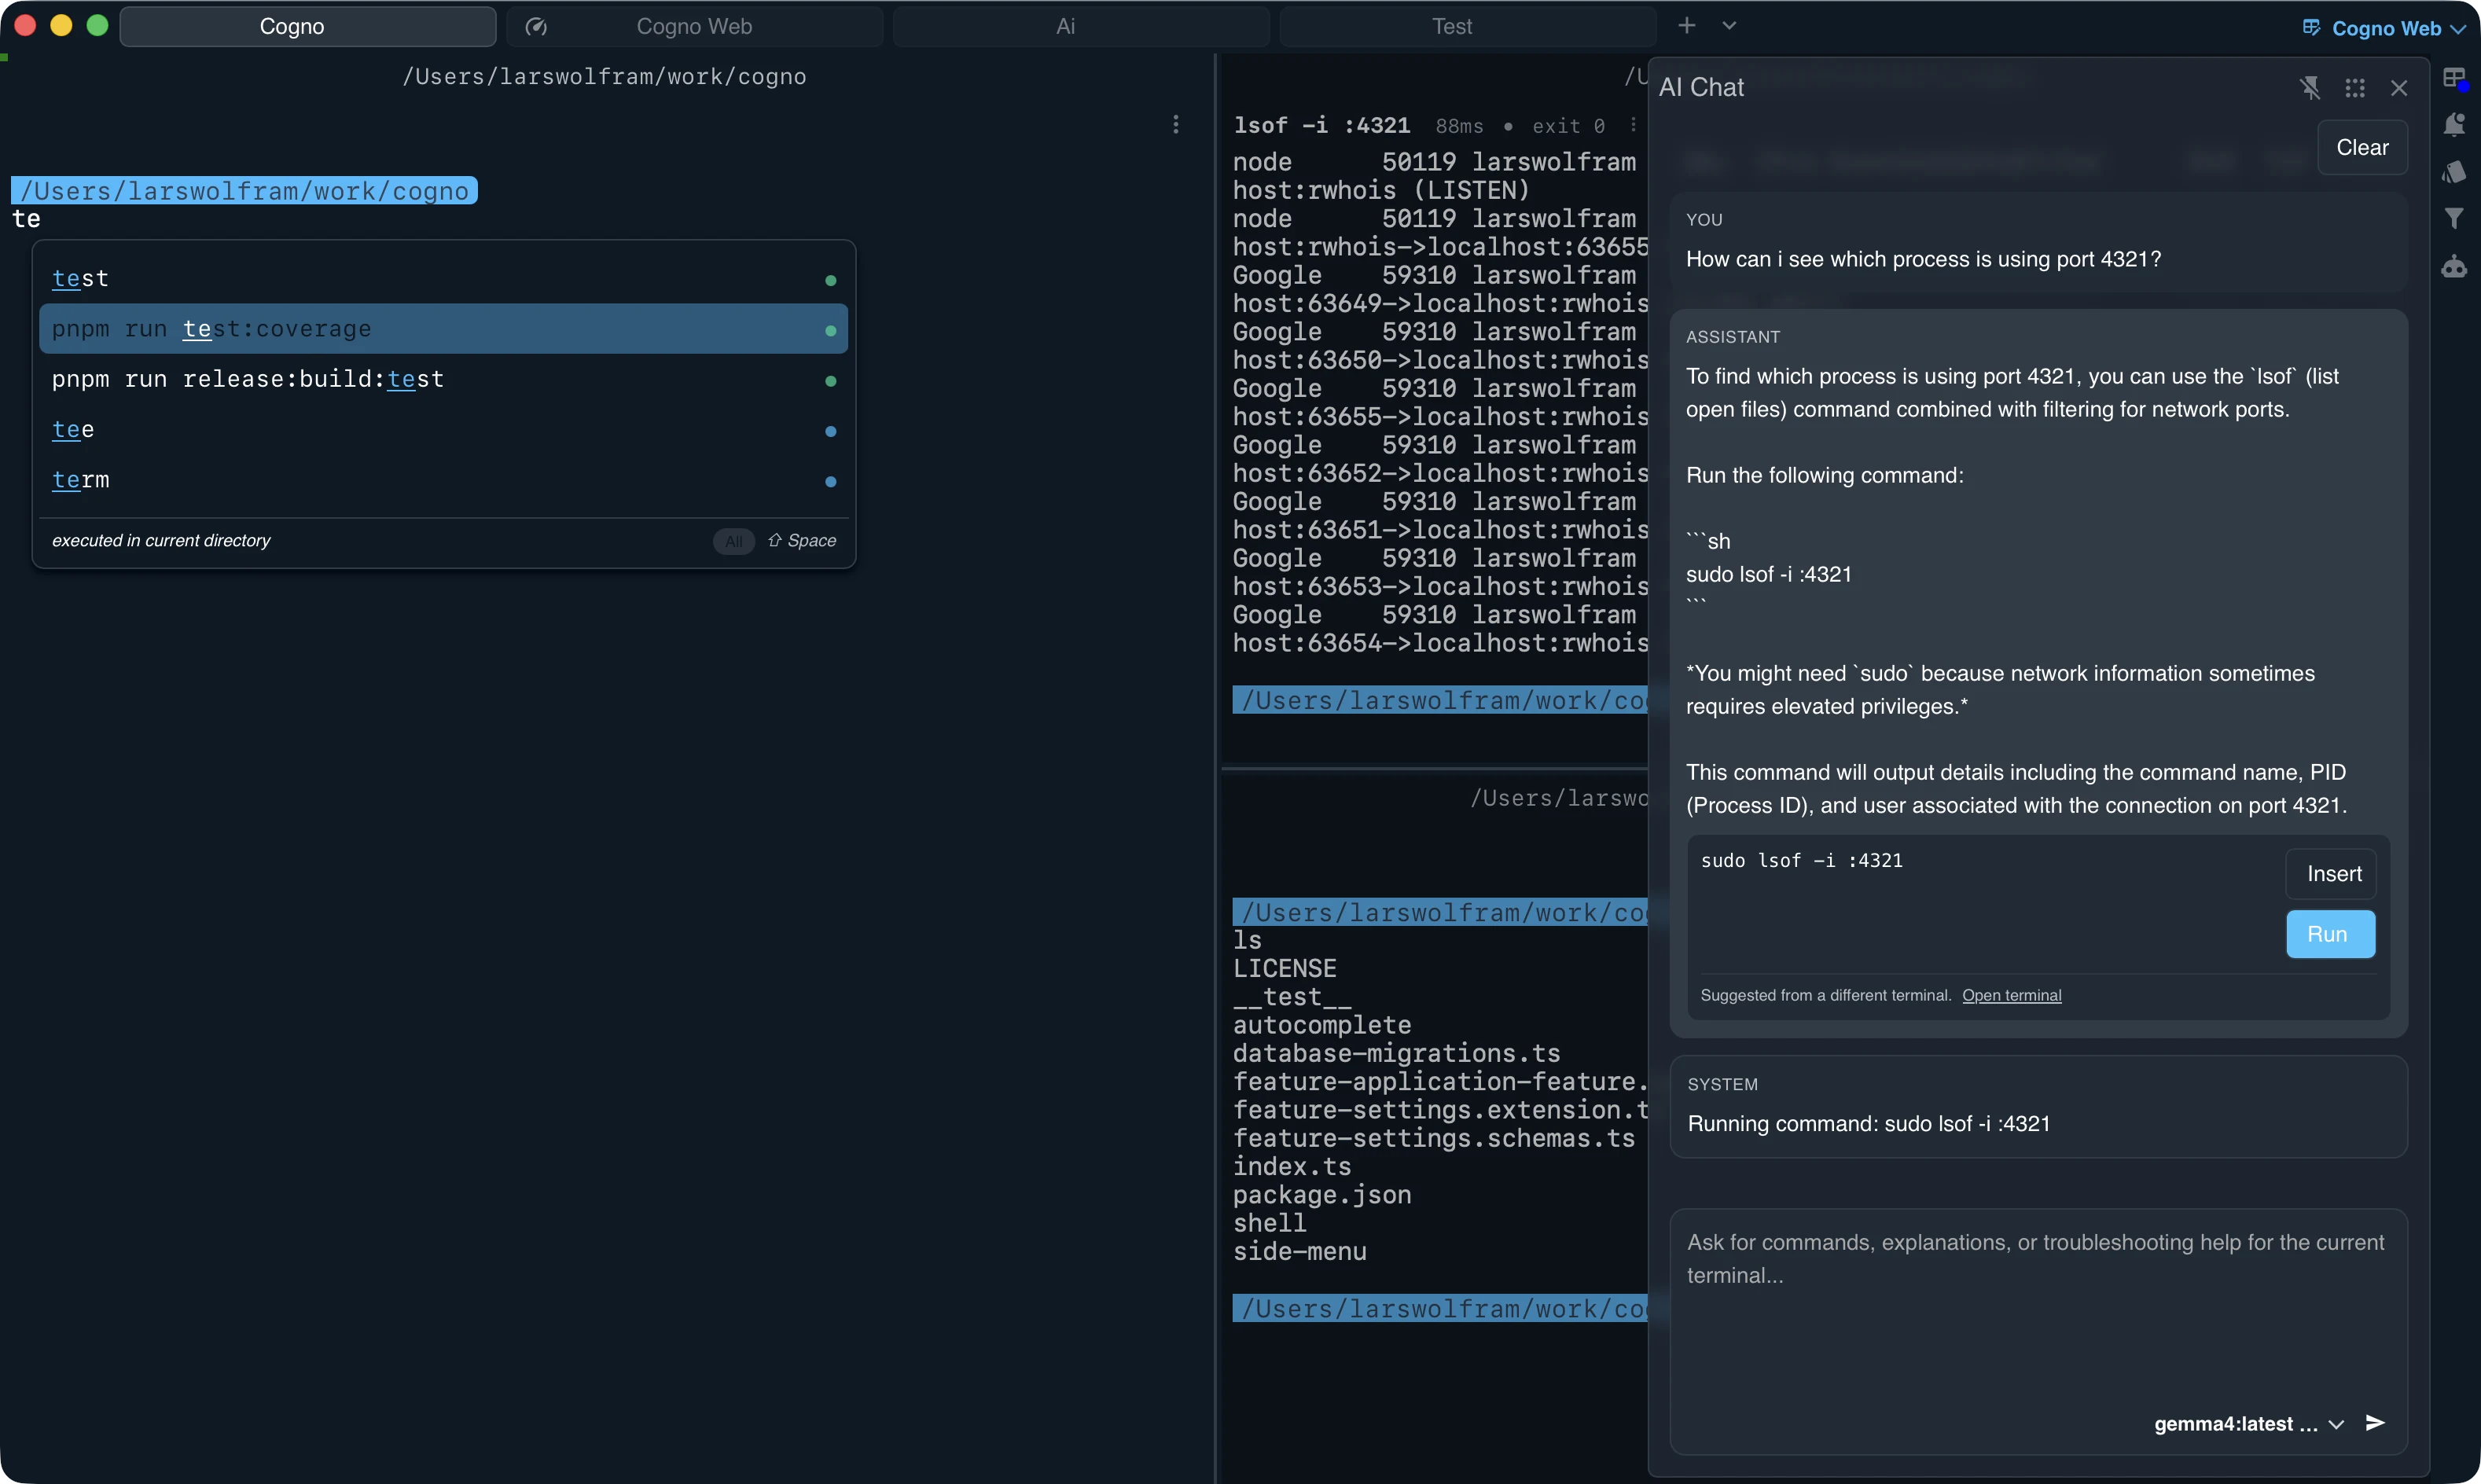Click the 'sudo lsof -i :4321' code block
This screenshot has height=1484, width=2481.
click(x=1801, y=861)
